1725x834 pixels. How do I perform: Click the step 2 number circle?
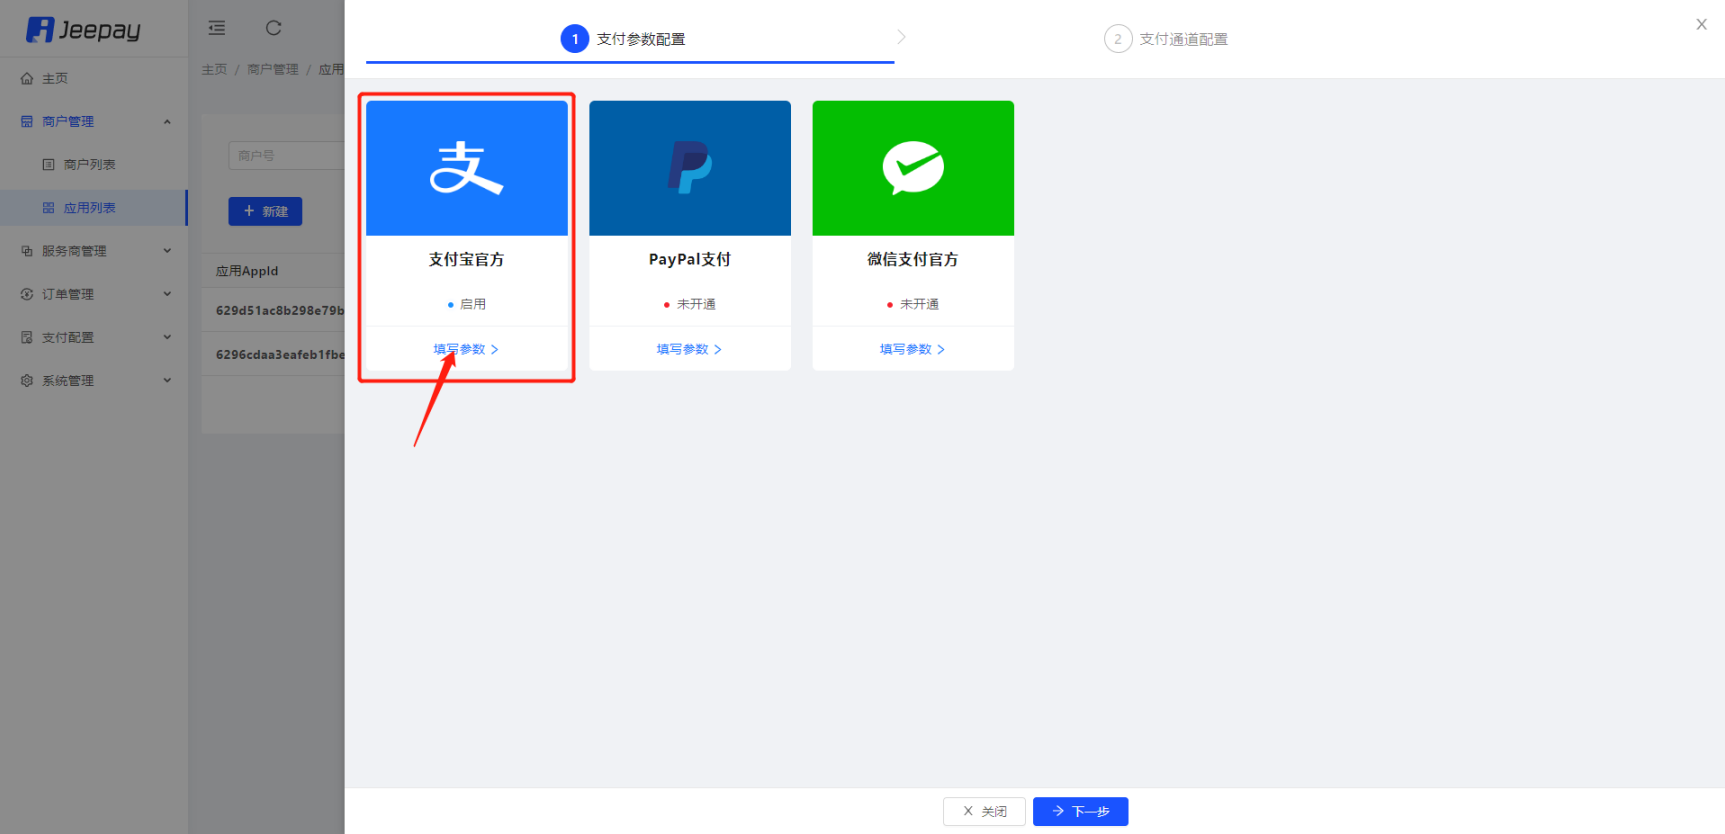[x=1118, y=39]
